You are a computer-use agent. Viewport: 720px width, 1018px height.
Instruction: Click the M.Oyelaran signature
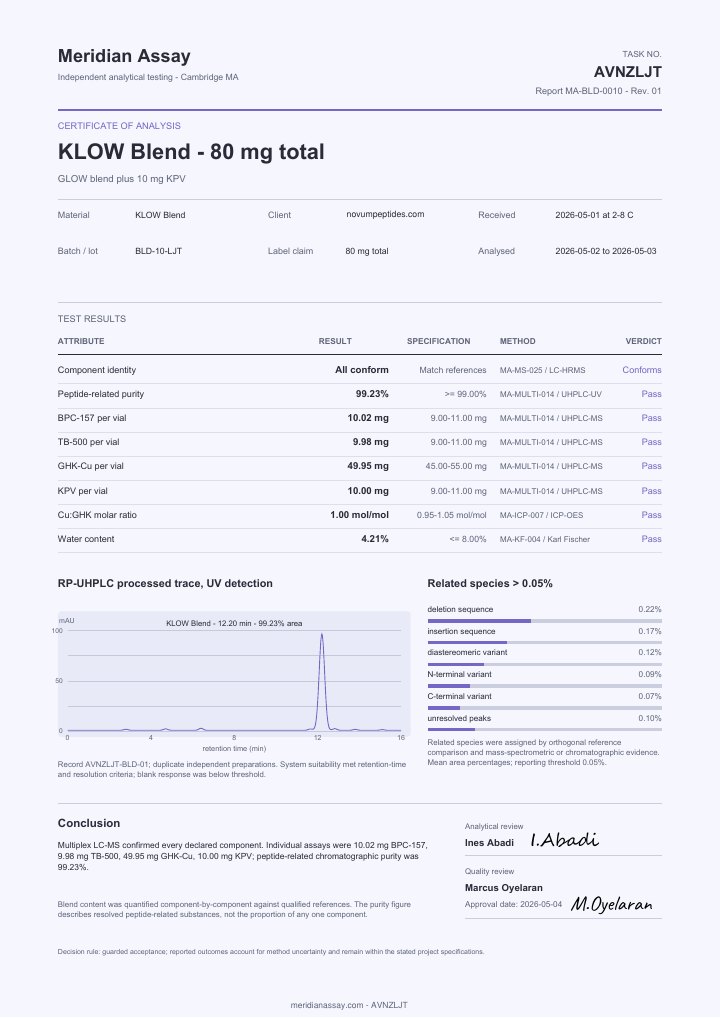[612, 904]
